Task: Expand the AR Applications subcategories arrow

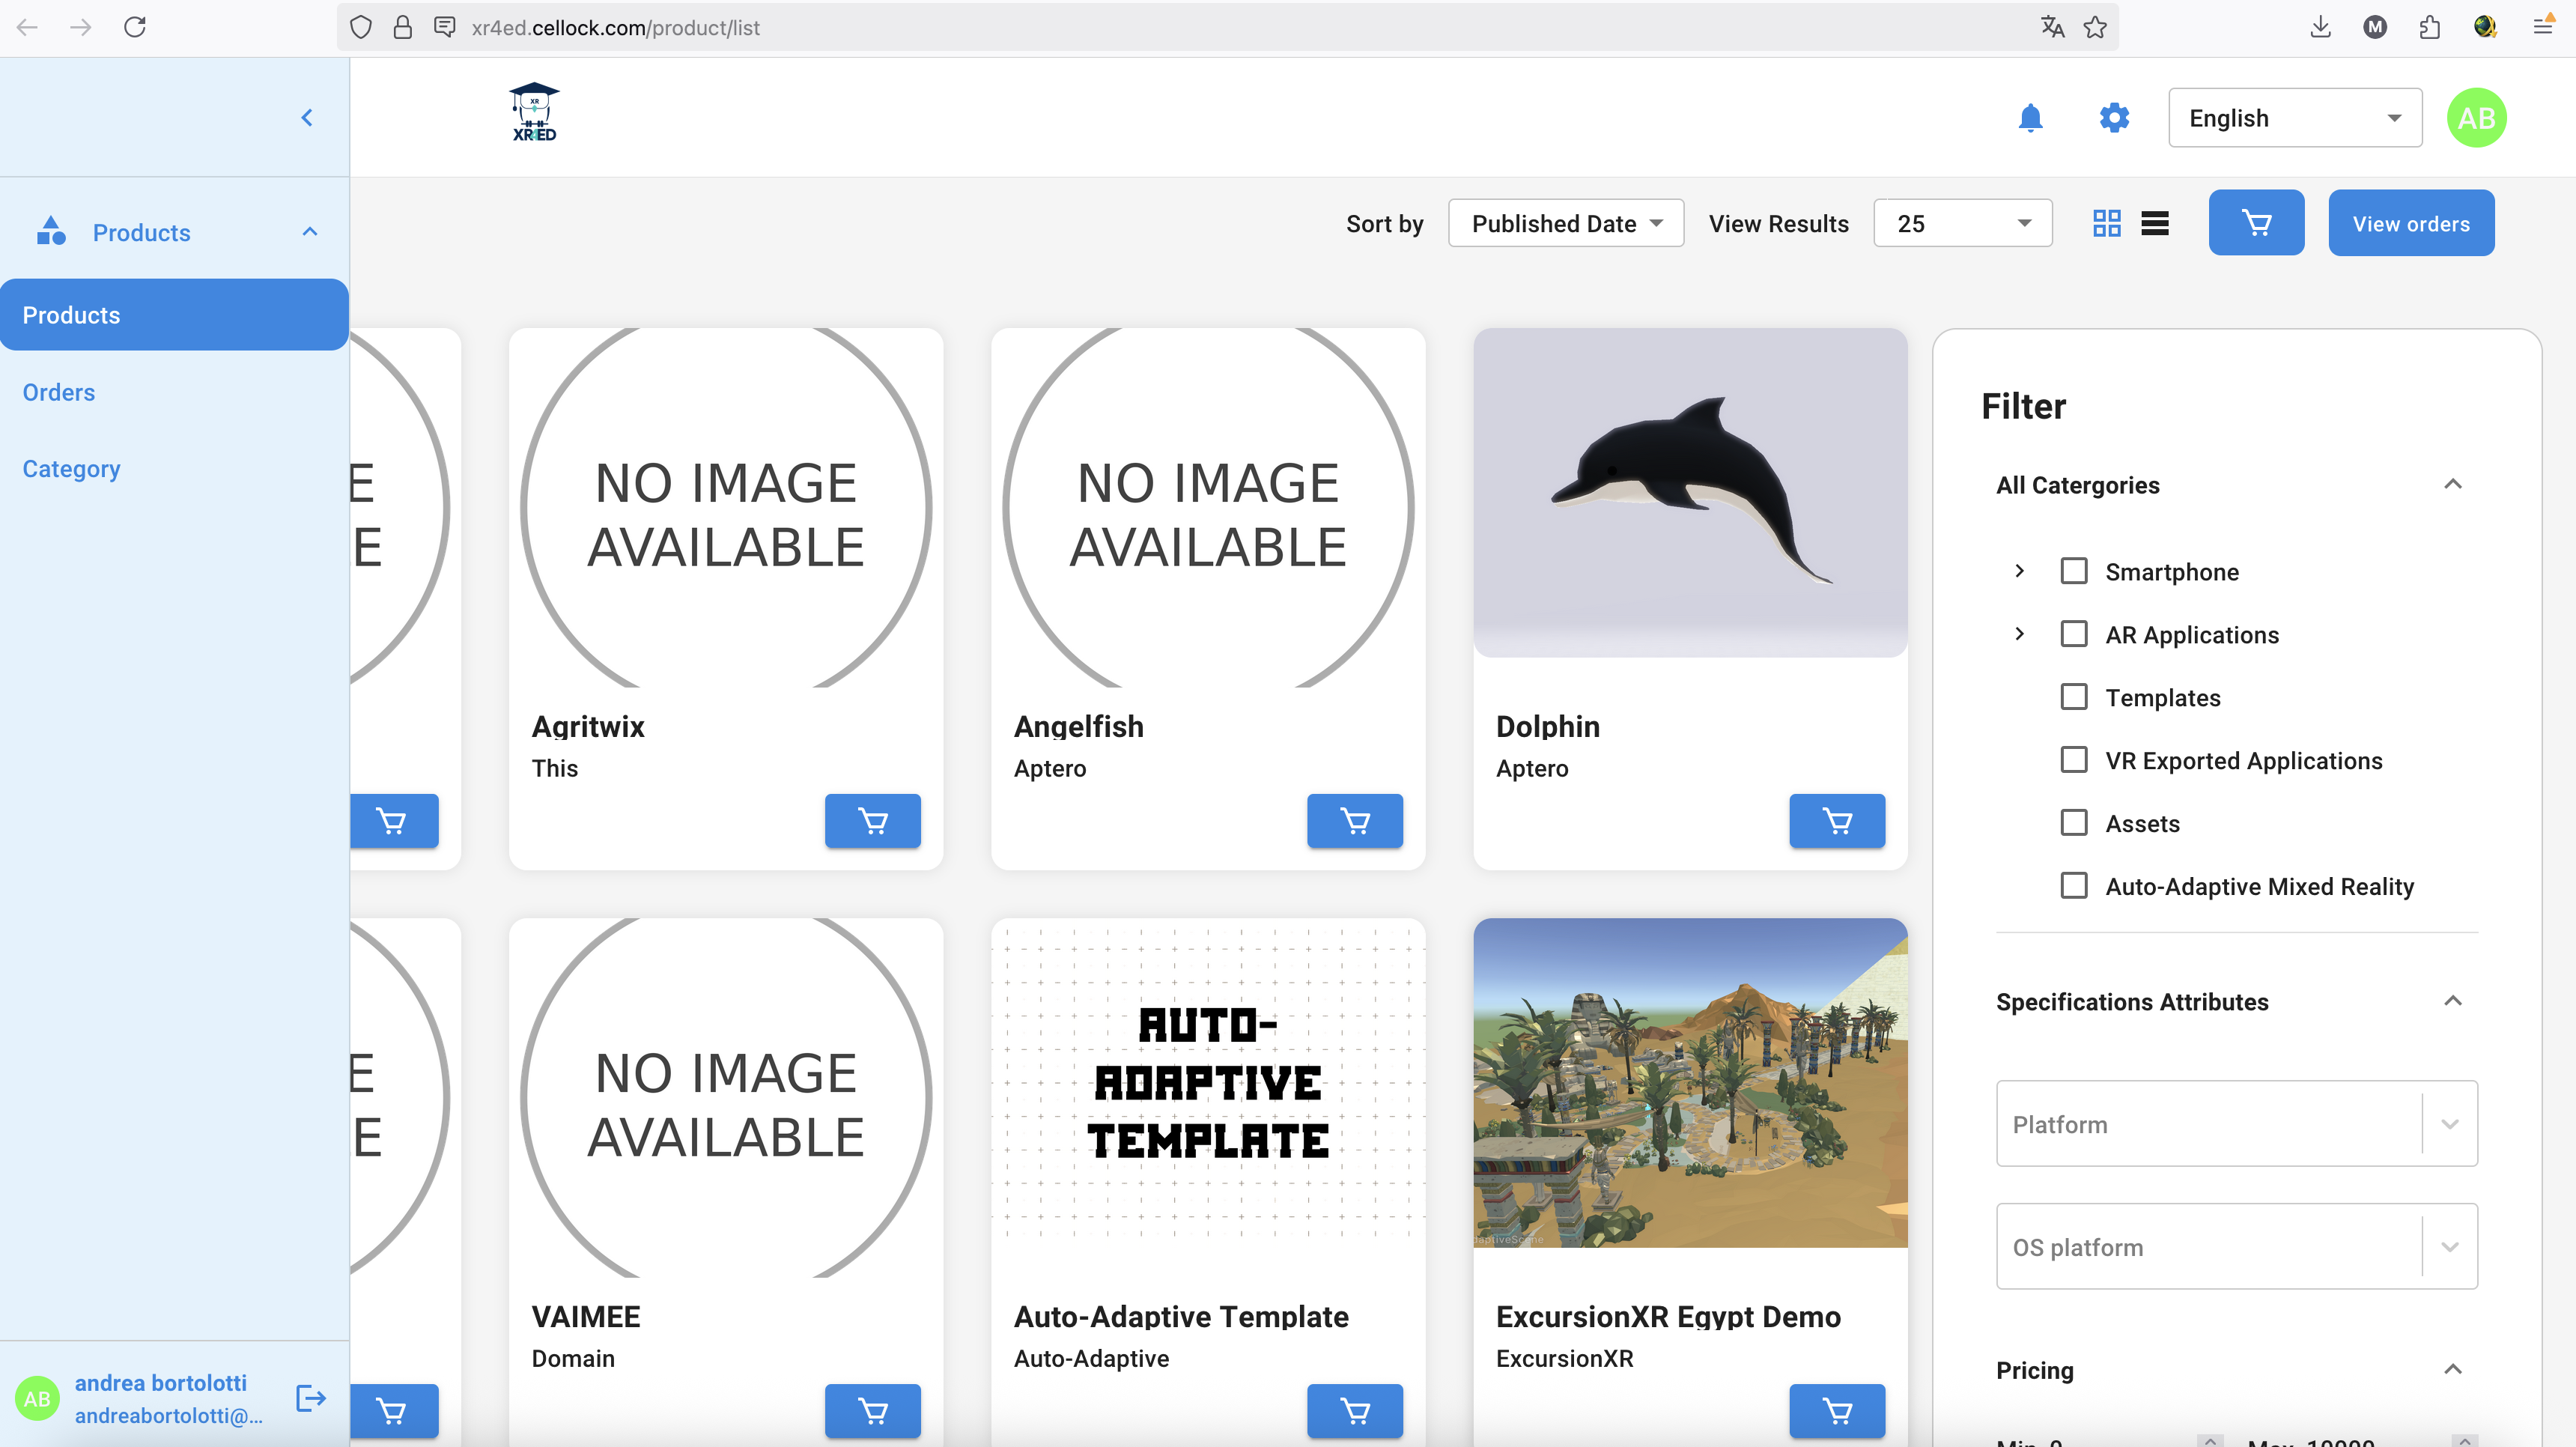Action: click(x=2019, y=634)
